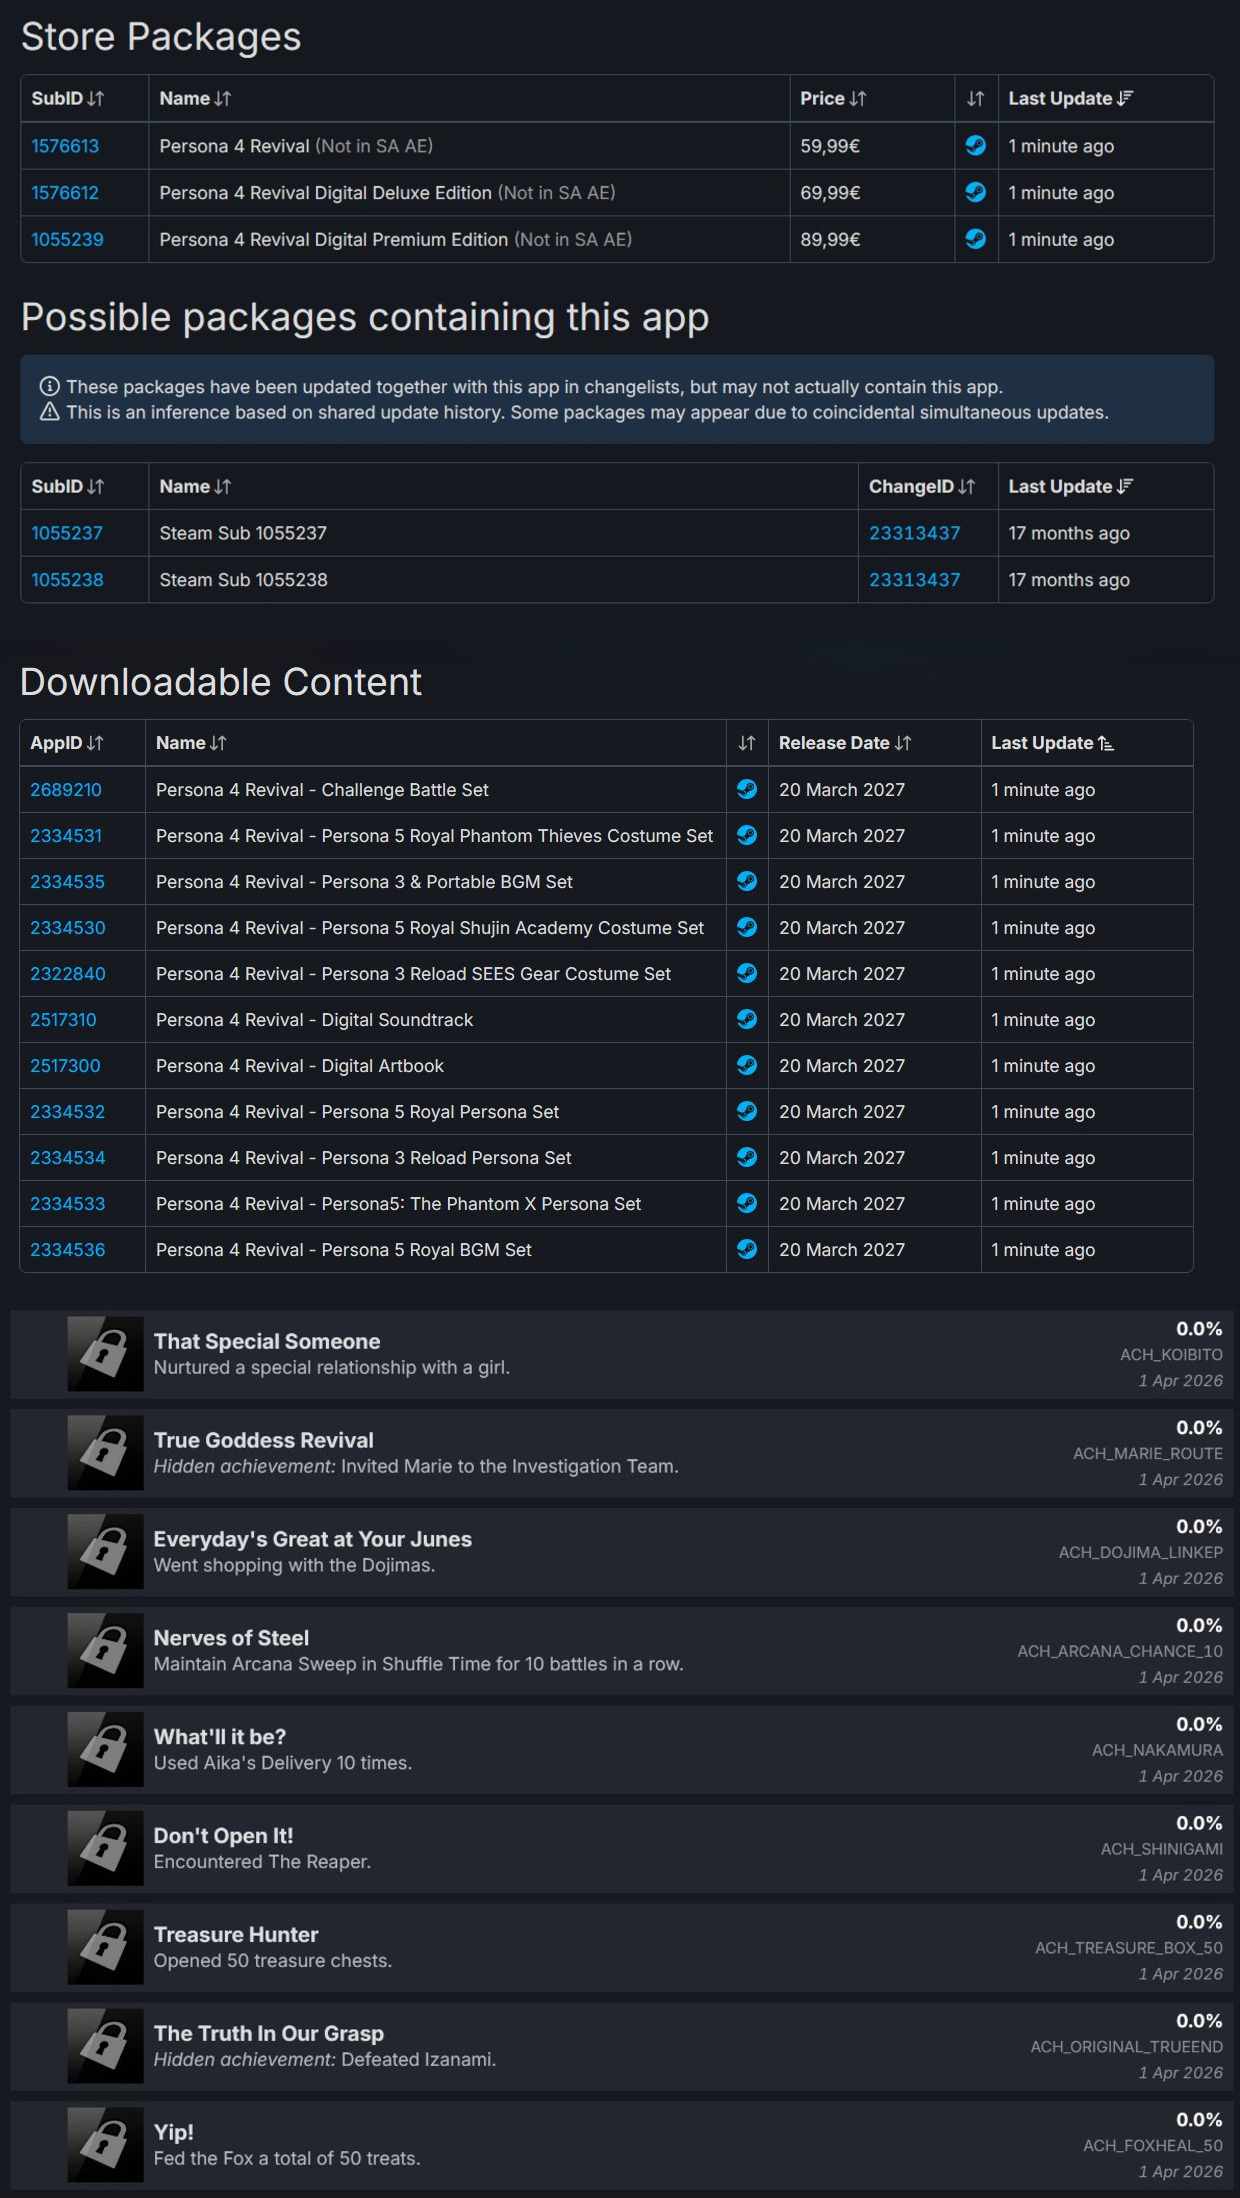Open Steam store icon for Digital Deluxe Edition
This screenshot has height=2198, width=1240.
pyautogui.click(x=976, y=192)
